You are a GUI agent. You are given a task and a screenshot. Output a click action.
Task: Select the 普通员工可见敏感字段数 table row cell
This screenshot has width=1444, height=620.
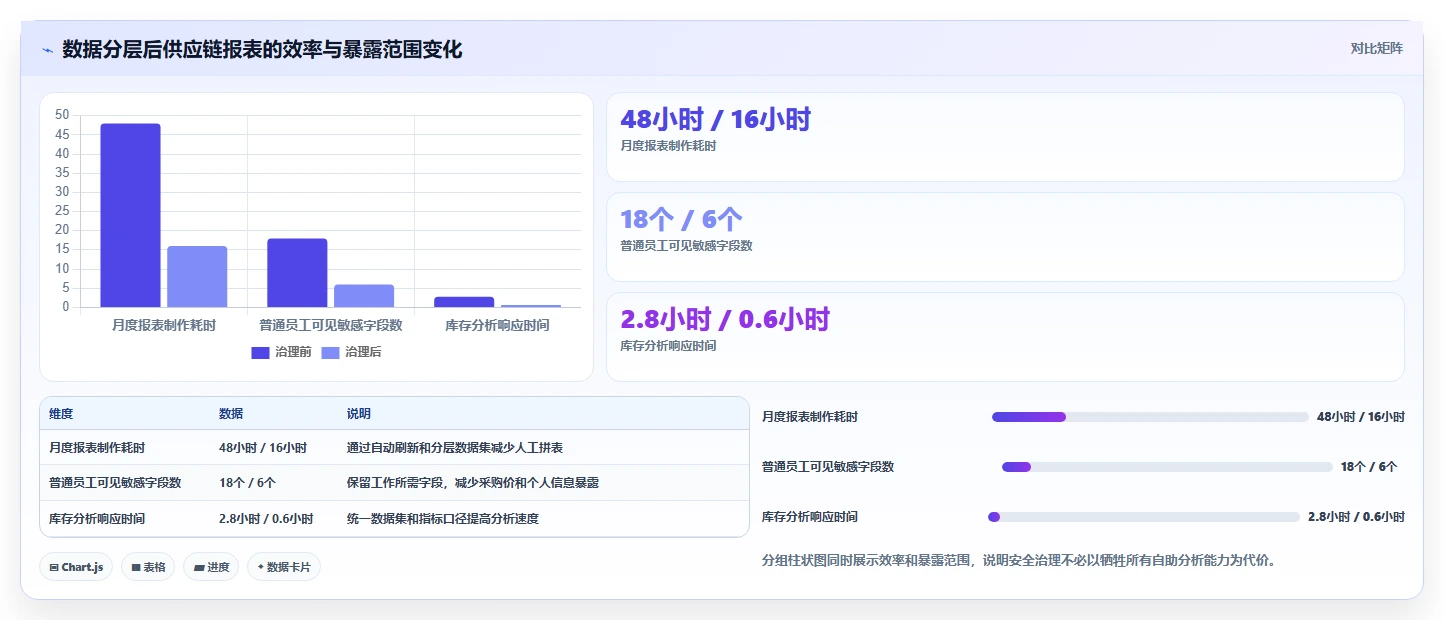click(115, 483)
